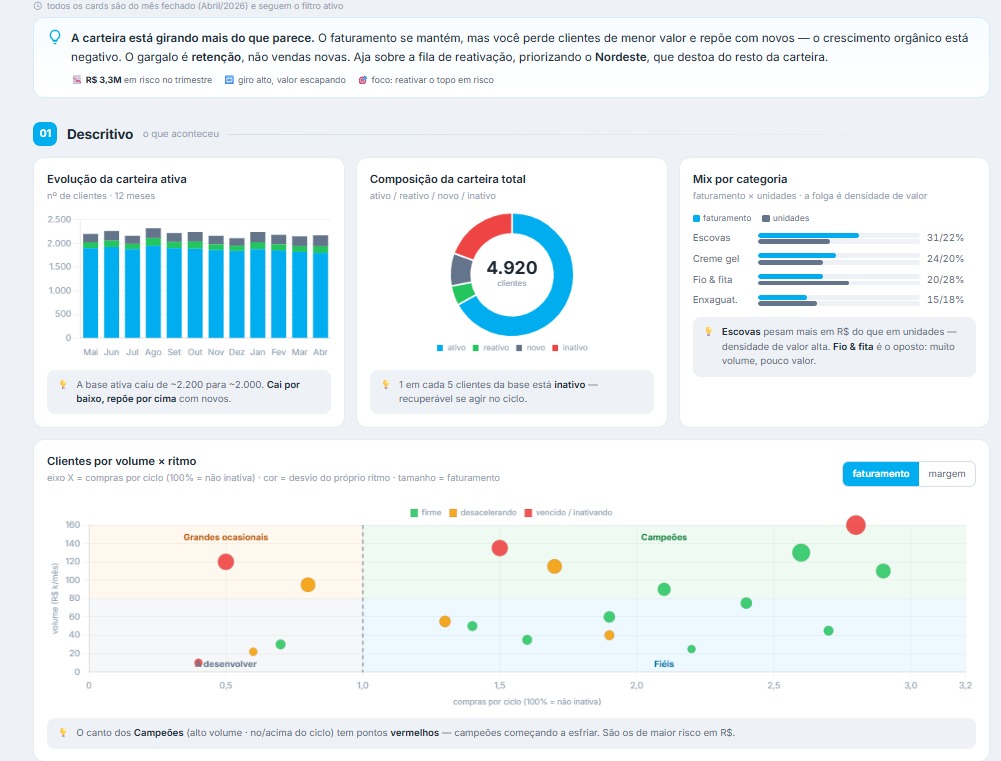1001x761 pixels.
Task: Click the Escovas category label
Action: pos(711,237)
